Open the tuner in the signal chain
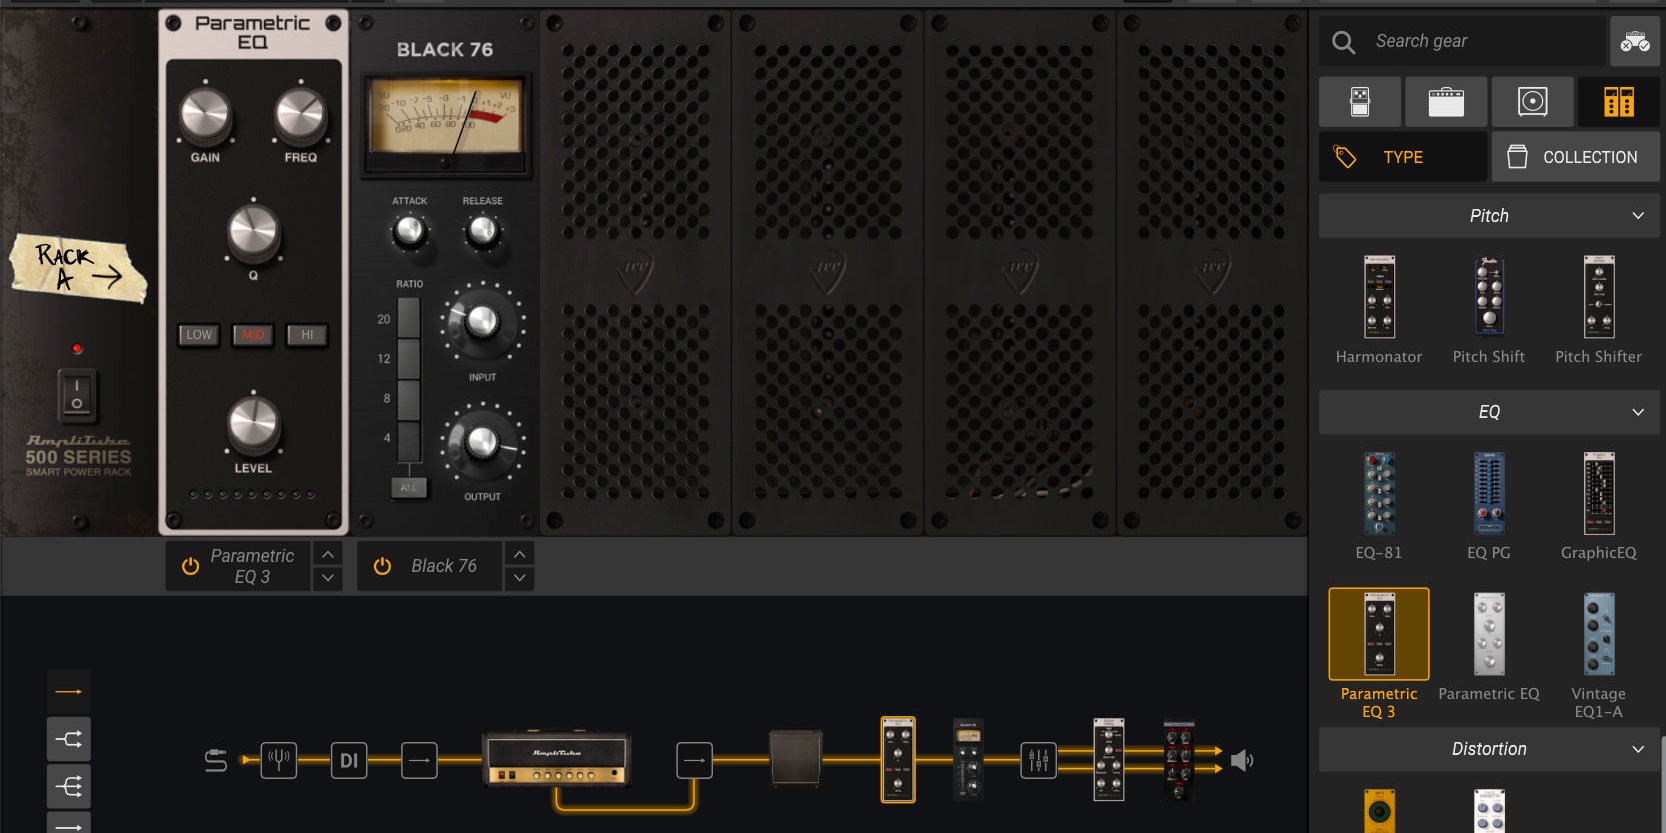 pyautogui.click(x=279, y=760)
